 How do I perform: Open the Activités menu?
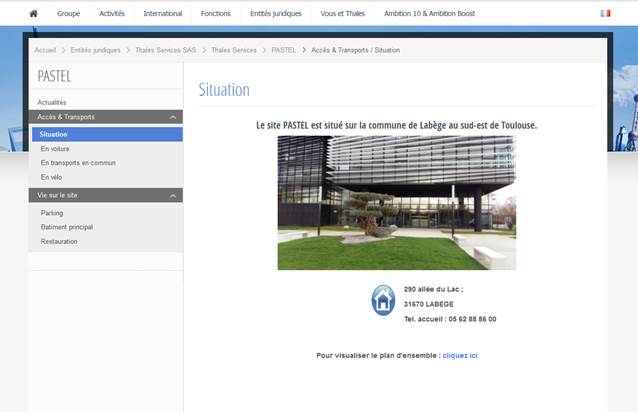(112, 14)
